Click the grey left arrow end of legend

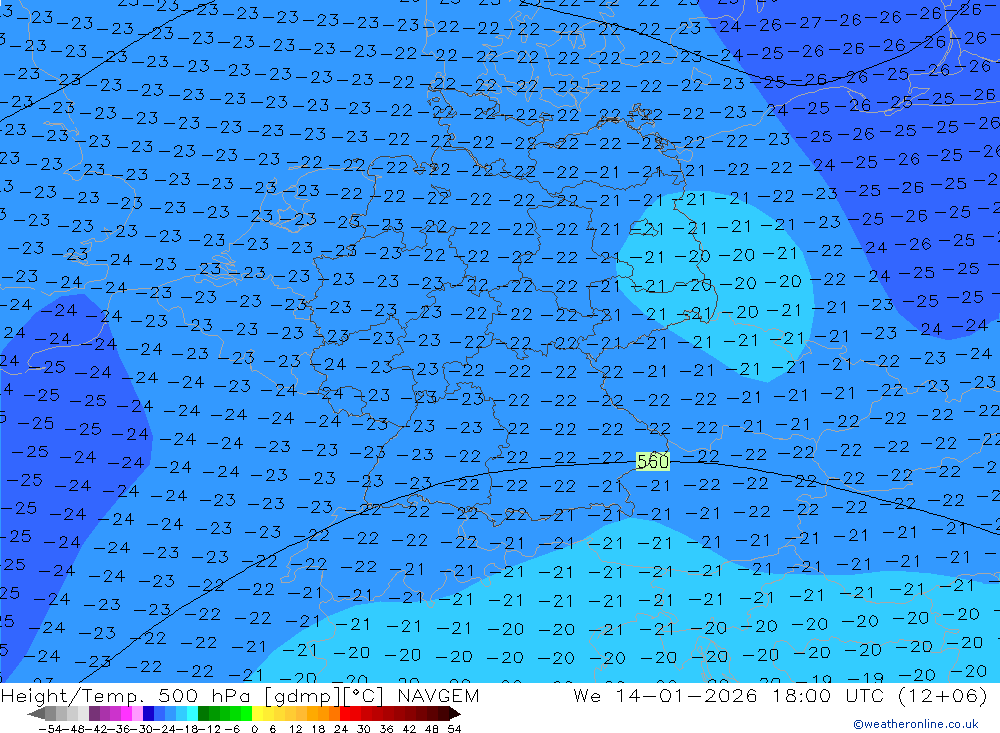tap(36, 713)
